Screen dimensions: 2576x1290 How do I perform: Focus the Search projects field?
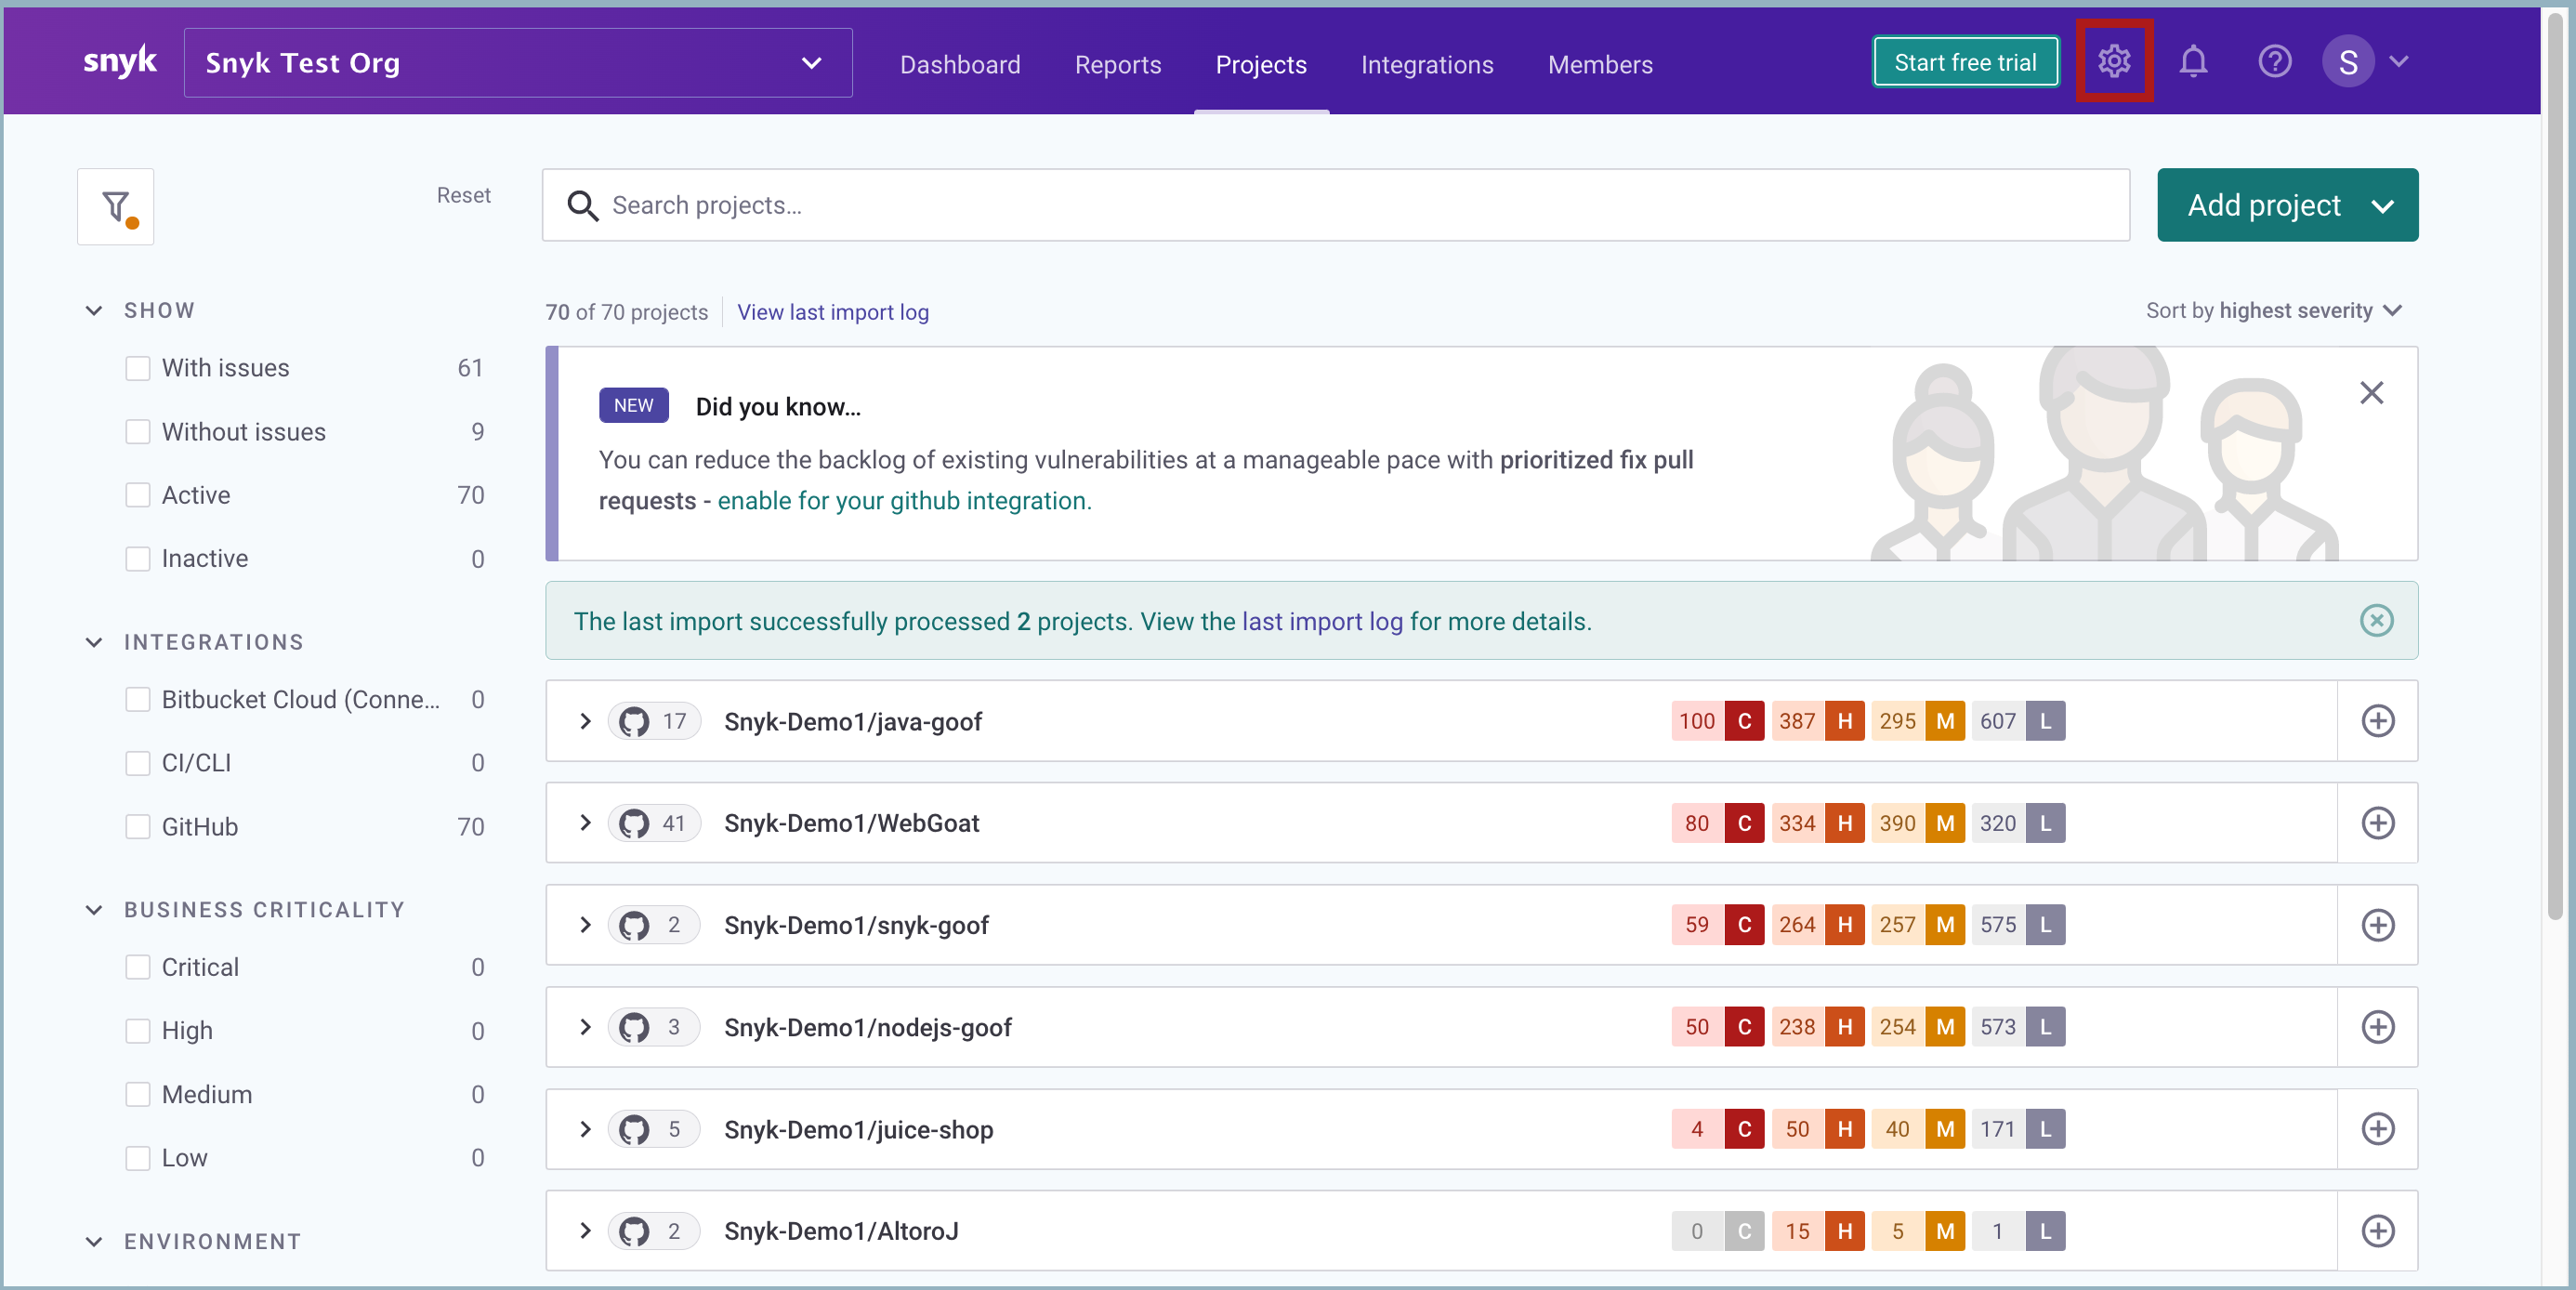point(1335,205)
